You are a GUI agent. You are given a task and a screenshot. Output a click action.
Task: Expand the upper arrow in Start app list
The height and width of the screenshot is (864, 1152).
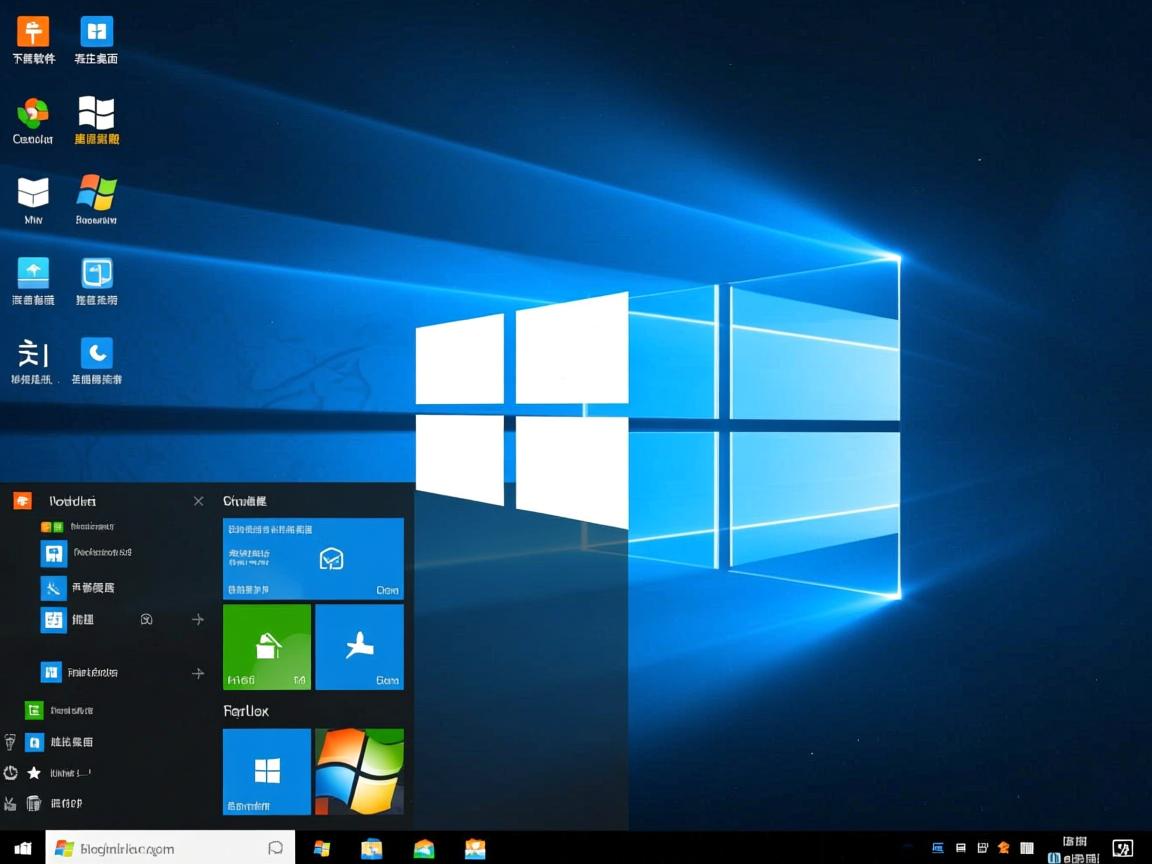(198, 620)
